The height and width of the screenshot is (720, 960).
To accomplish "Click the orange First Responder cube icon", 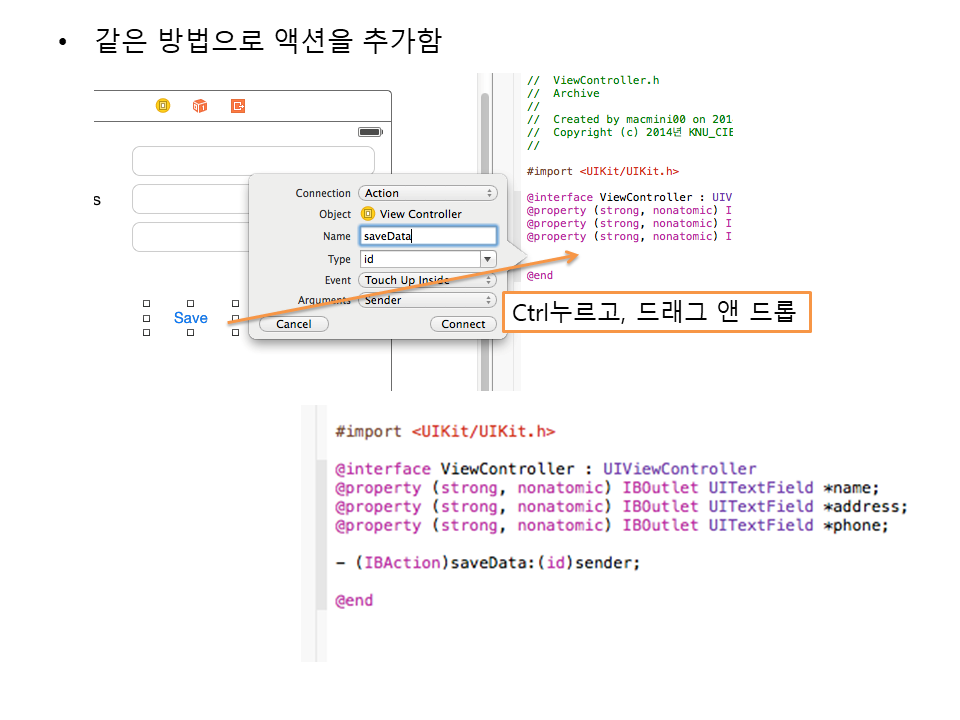I will click(200, 105).
